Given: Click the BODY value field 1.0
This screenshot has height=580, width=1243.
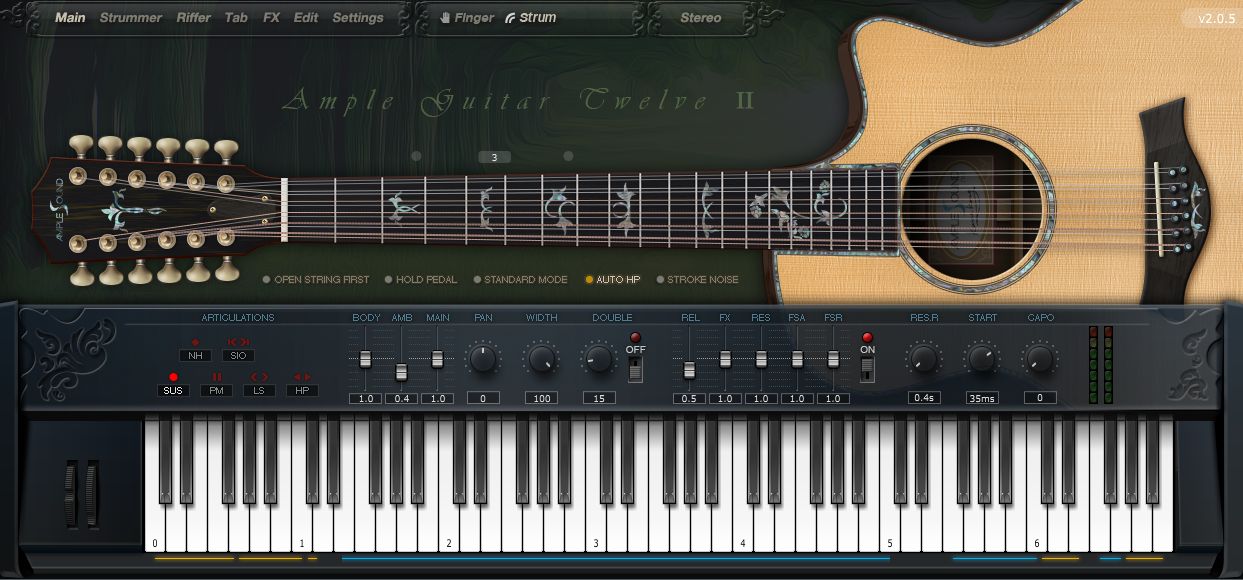Looking at the screenshot, I should point(366,398).
